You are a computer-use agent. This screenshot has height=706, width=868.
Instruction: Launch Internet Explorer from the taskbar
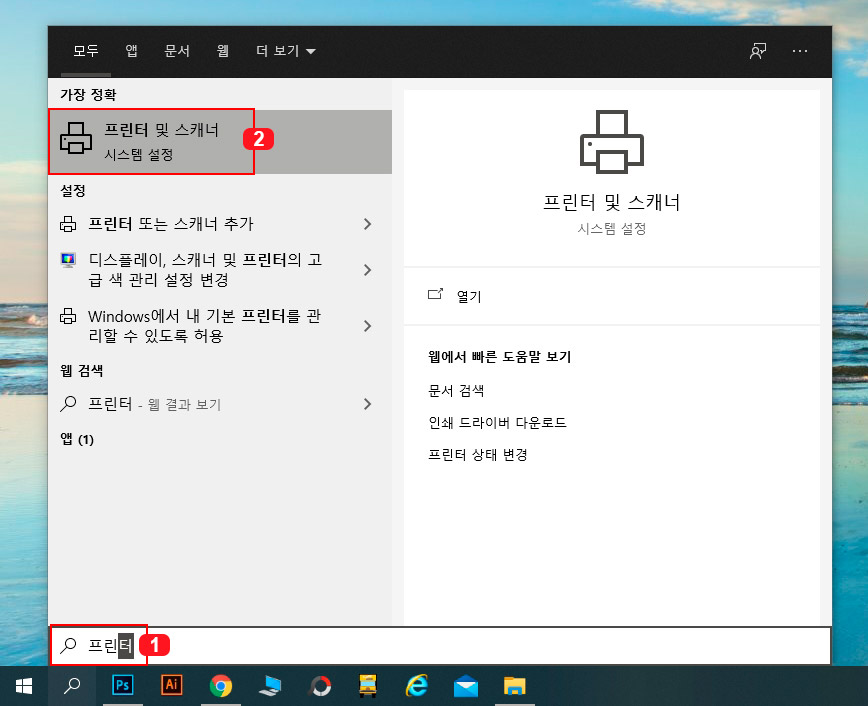417,687
